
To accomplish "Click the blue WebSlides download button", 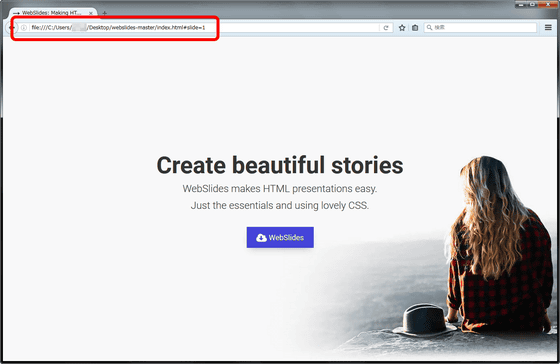I will click(x=280, y=237).
